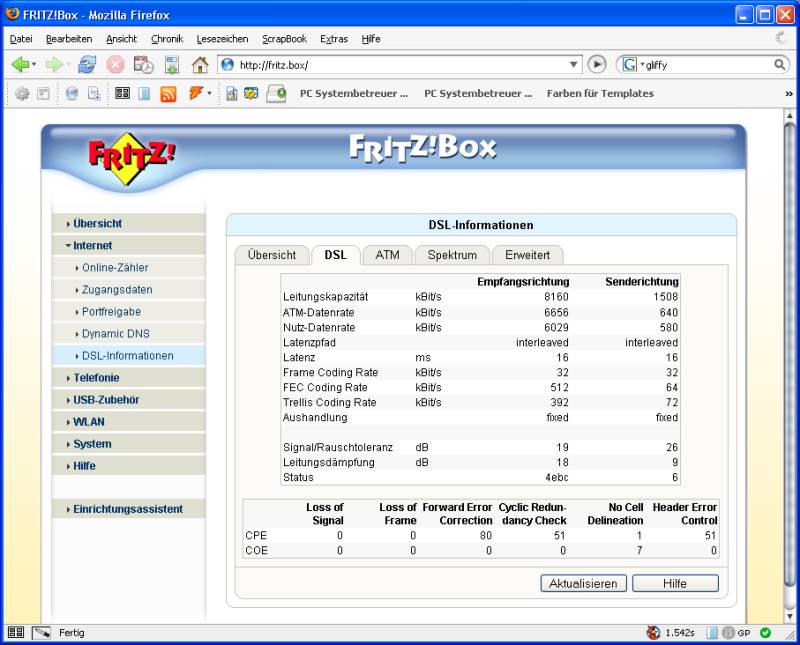This screenshot has height=645, width=800.
Task: Click the green checkmark status bar icon
Action: coord(765,633)
